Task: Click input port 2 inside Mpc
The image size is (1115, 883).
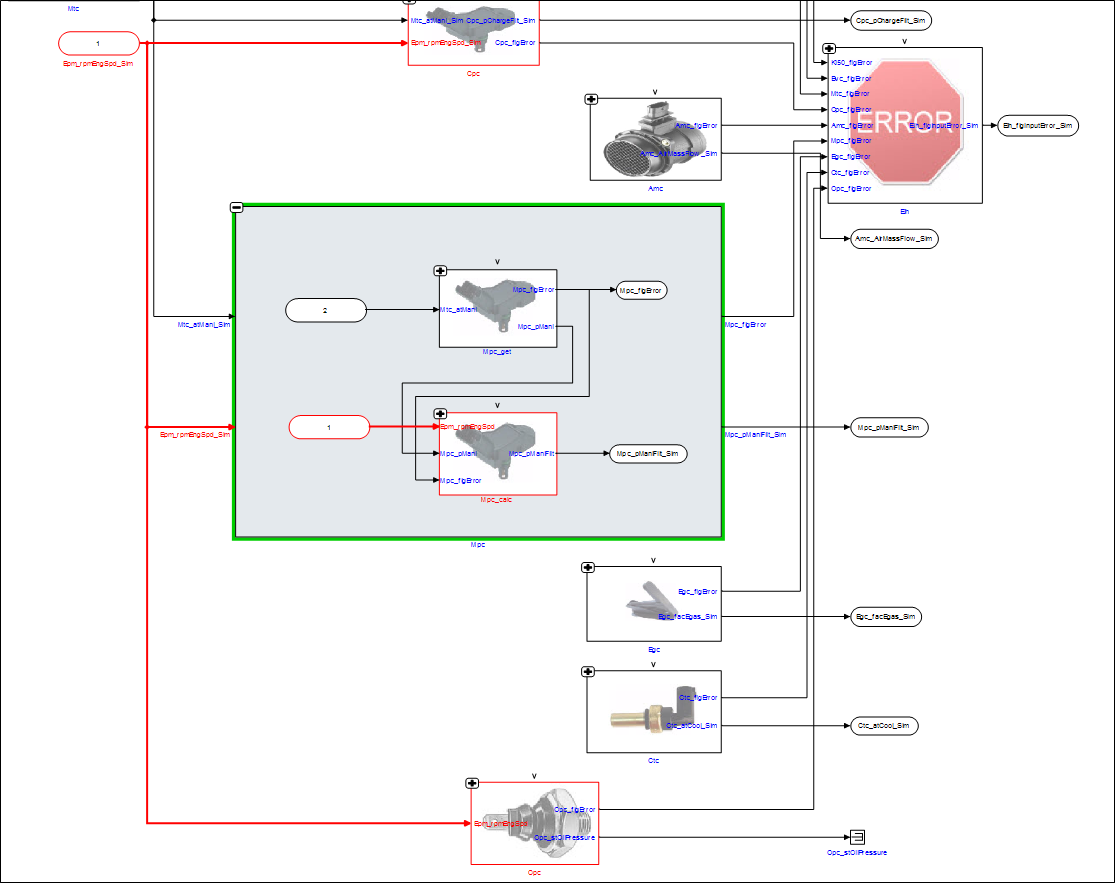Action: point(325,311)
